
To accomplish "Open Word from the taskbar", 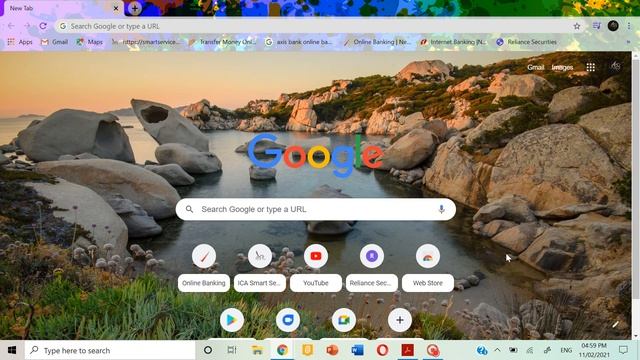I will [x=357, y=350].
